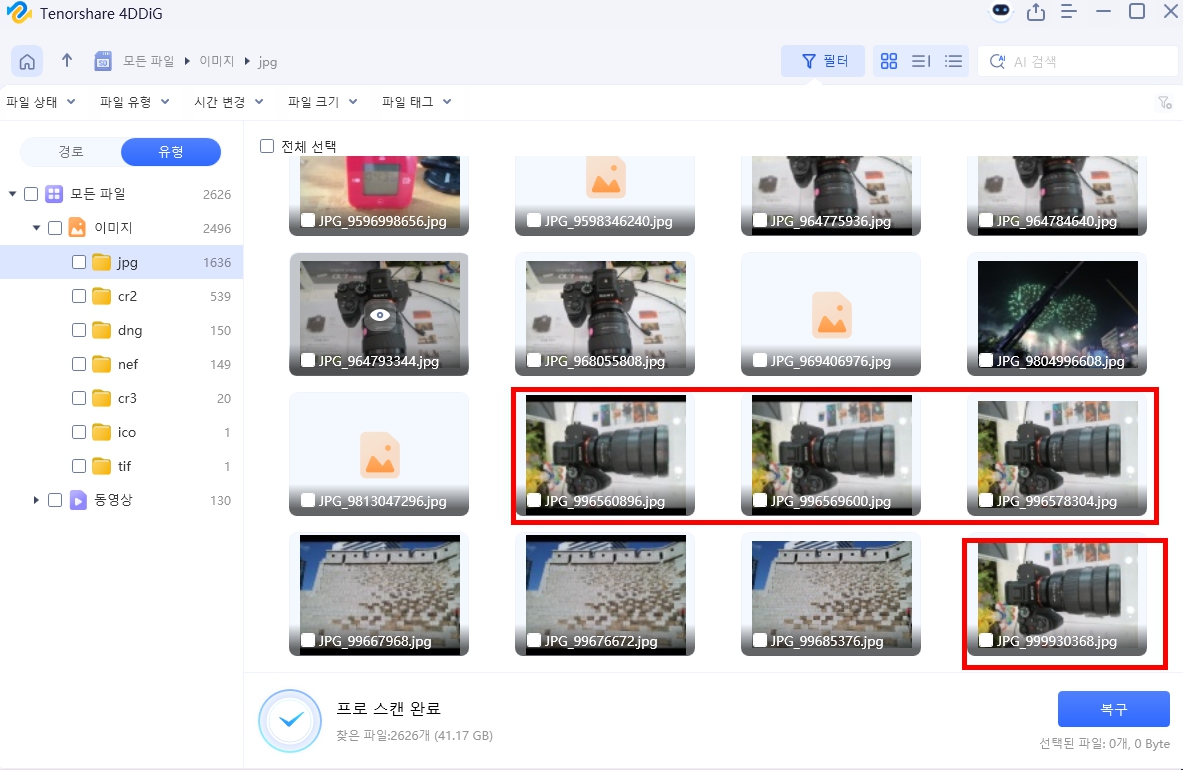The height and width of the screenshot is (770, 1183).
Task: Open the AI assistant robot icon
Action: point(1001,11)
